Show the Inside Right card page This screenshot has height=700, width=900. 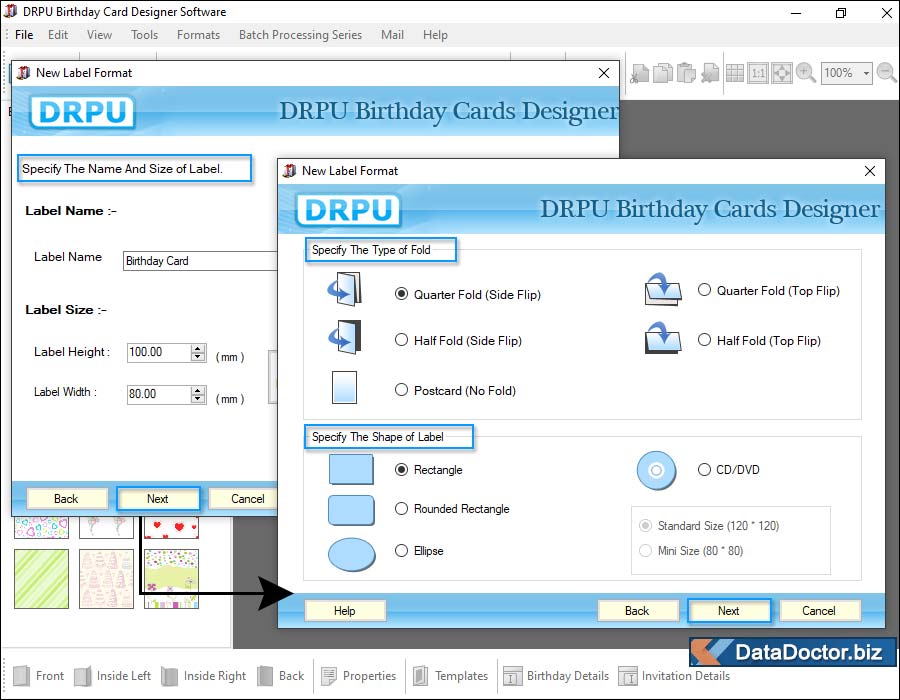coord(204,676)
